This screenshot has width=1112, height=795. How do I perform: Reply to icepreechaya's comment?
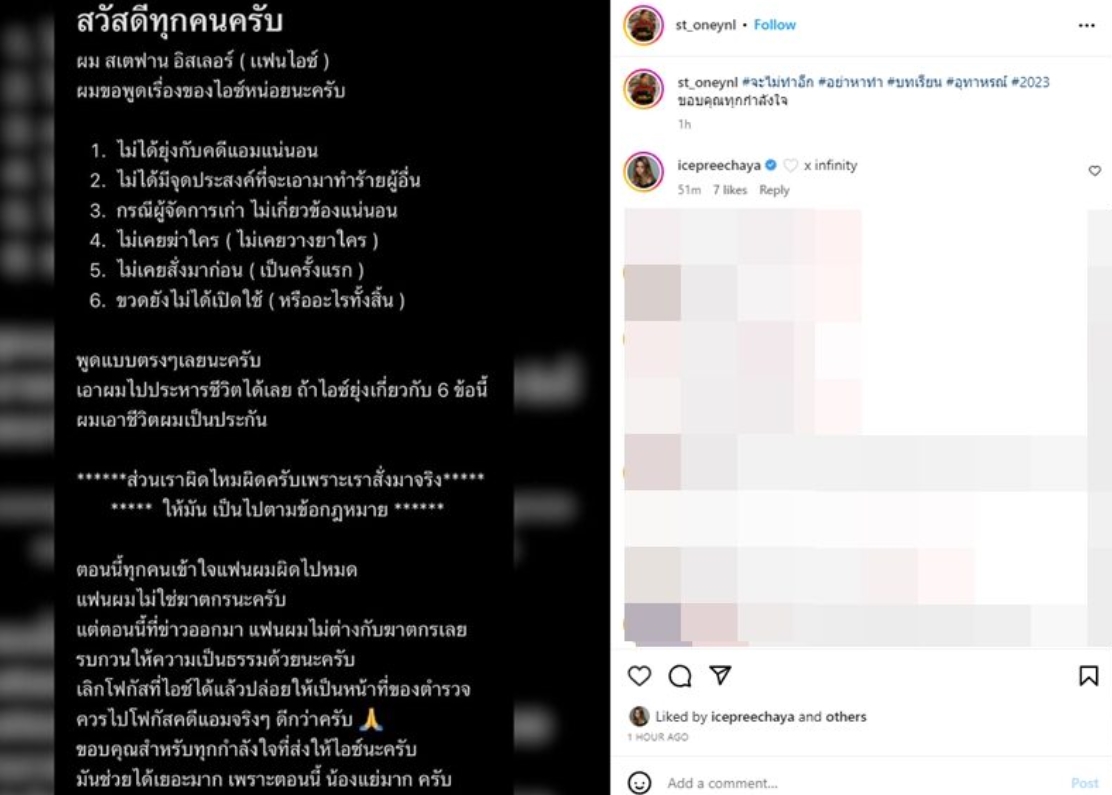774,190
